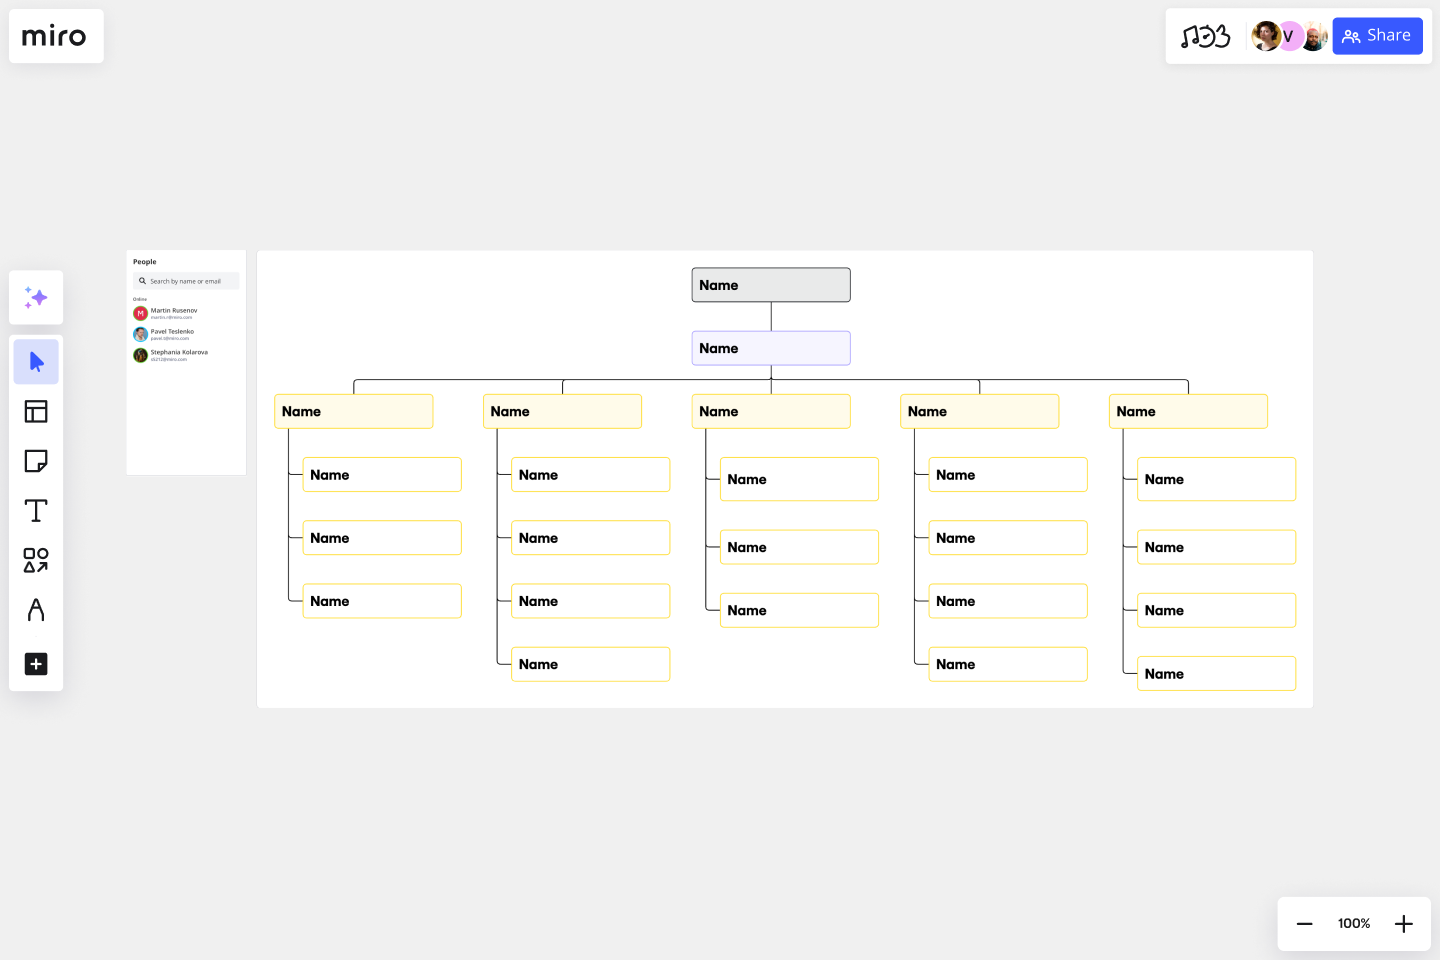This screenshot has height=960, width=1440.
Task: Select the Pen drawing tool
Action: [36, 609]
